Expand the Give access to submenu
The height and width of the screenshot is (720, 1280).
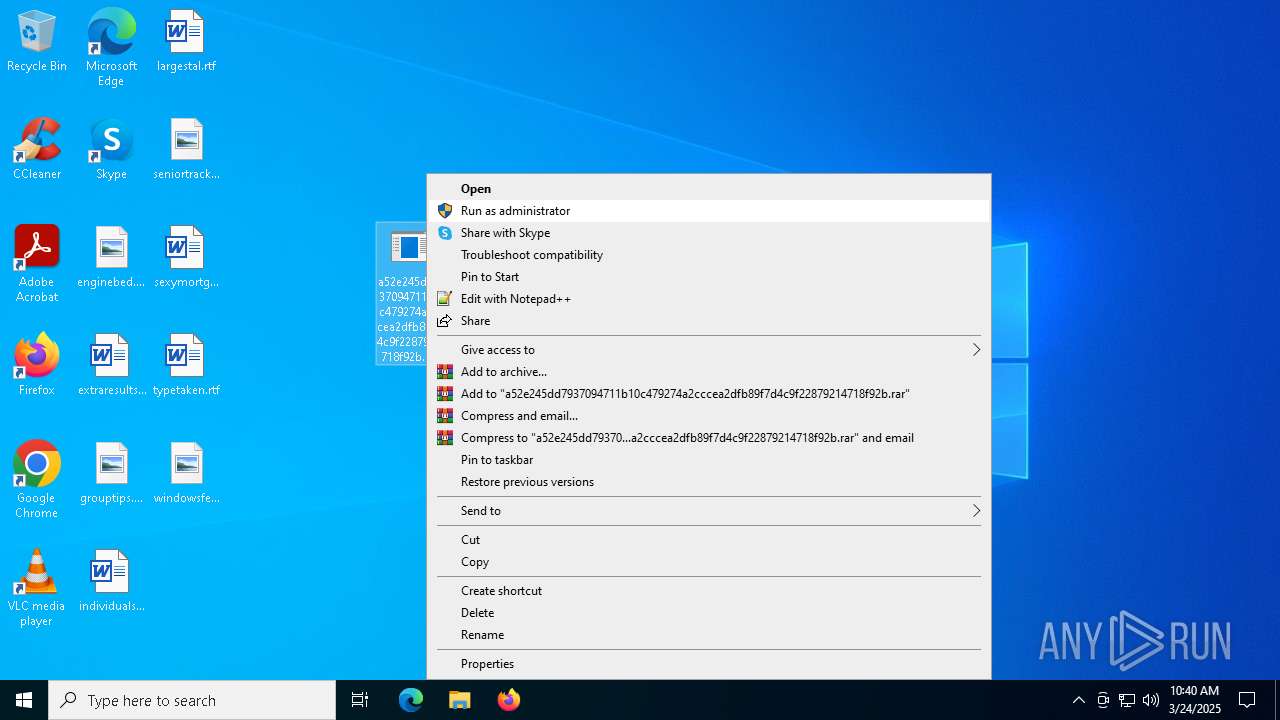click(x=709, y=350)
